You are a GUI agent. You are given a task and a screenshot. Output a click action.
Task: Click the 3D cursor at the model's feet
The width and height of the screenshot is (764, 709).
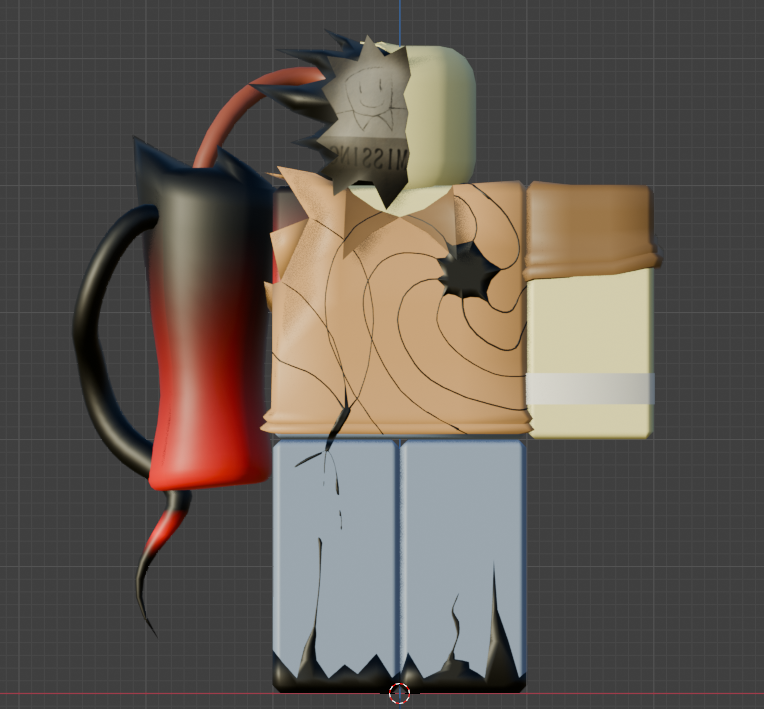click(x=400, y=693)
